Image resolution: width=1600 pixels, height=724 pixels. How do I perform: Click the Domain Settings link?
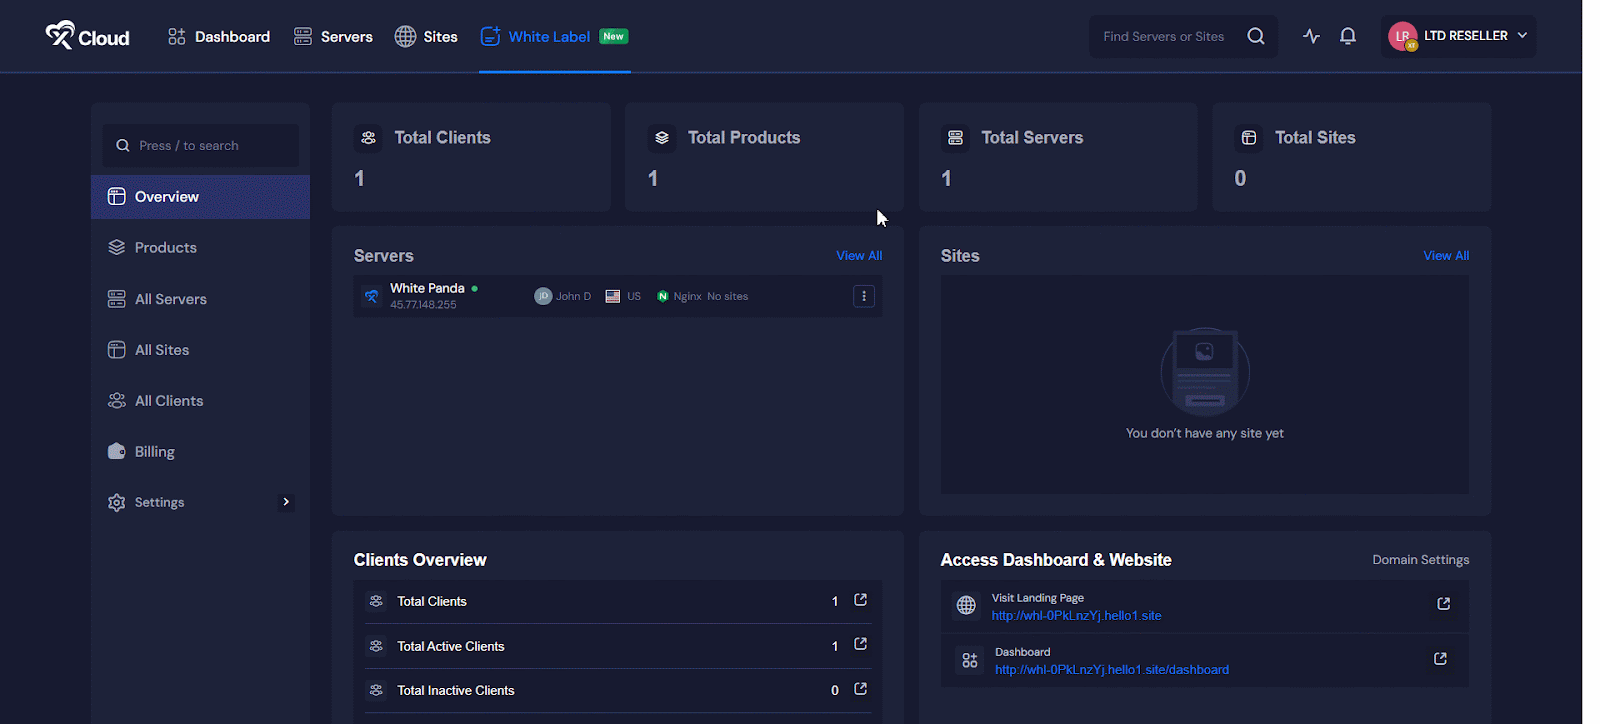coord(1420,560)
